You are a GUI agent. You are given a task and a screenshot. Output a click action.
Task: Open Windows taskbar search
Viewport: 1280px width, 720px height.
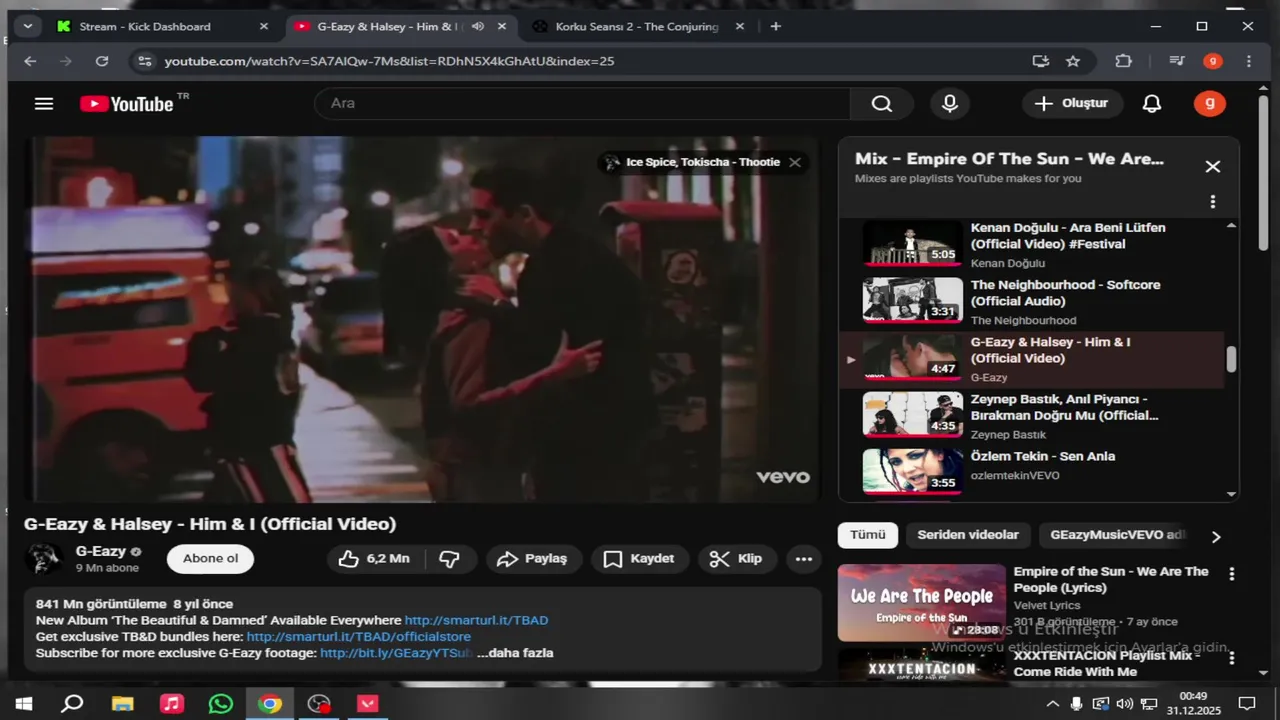click(72, 703)
